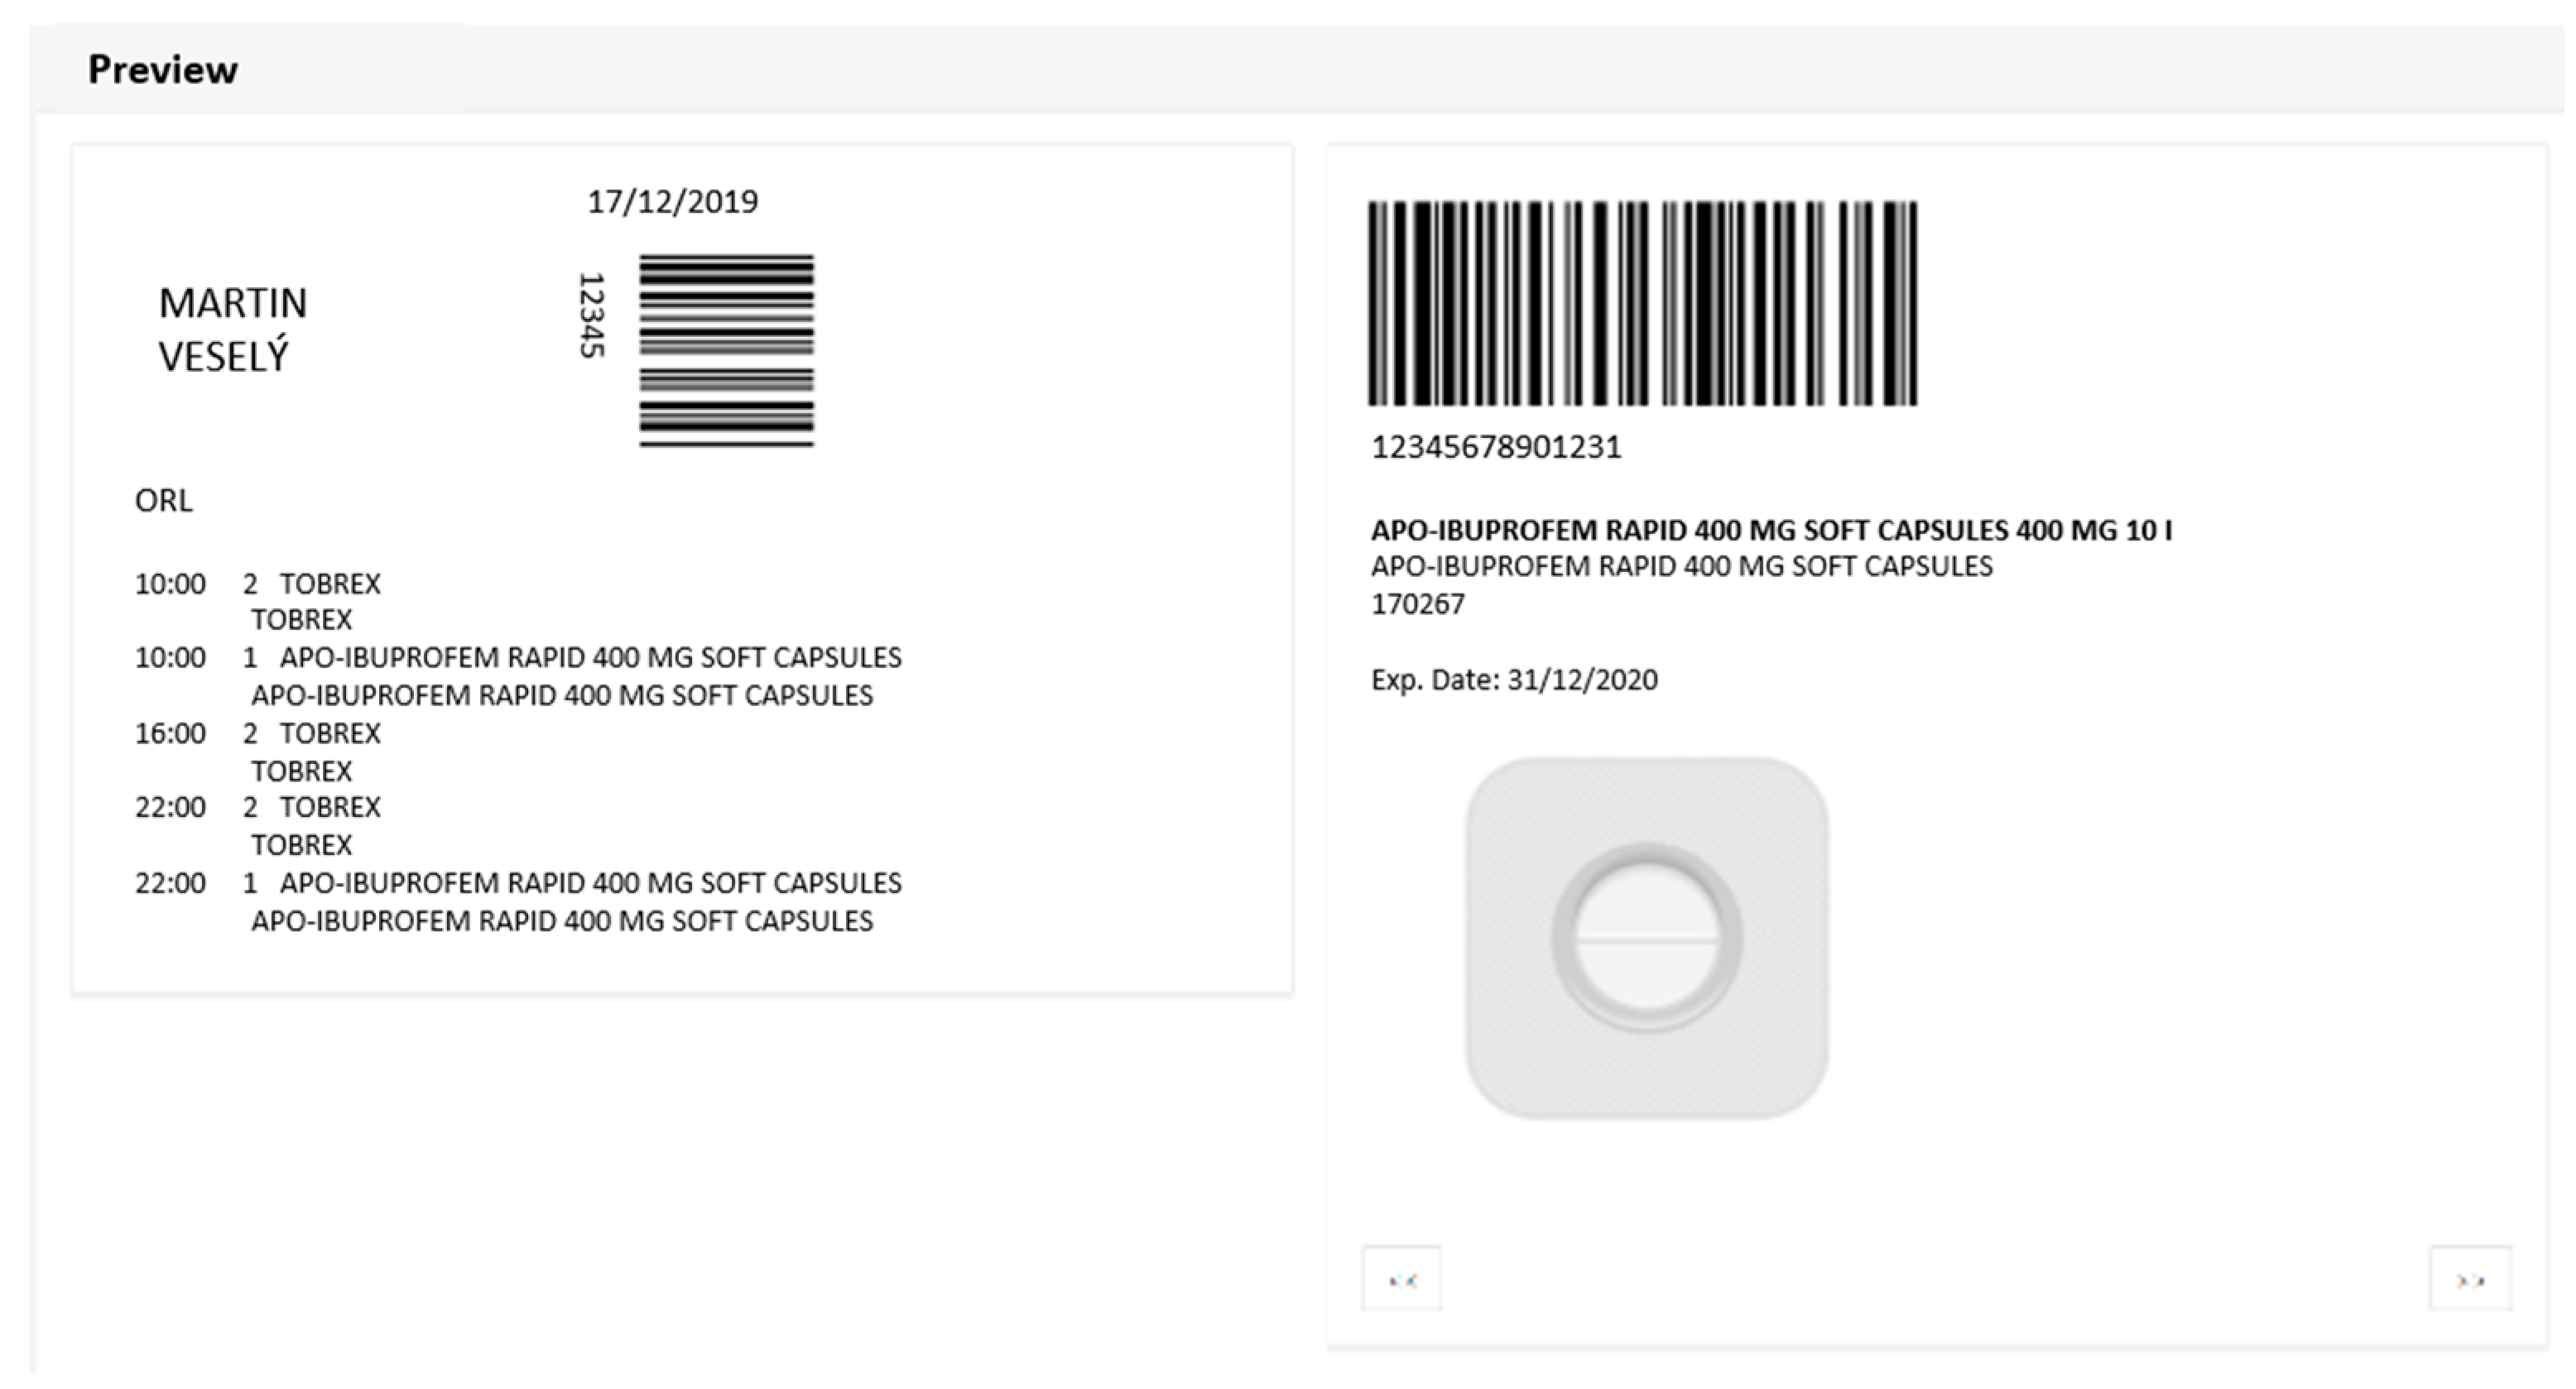The height and width of the screenshot is (1389, 2576).
Task: Click the vertical patient barcode 12345
Action: pyautogui.click(x=726, y=350)
